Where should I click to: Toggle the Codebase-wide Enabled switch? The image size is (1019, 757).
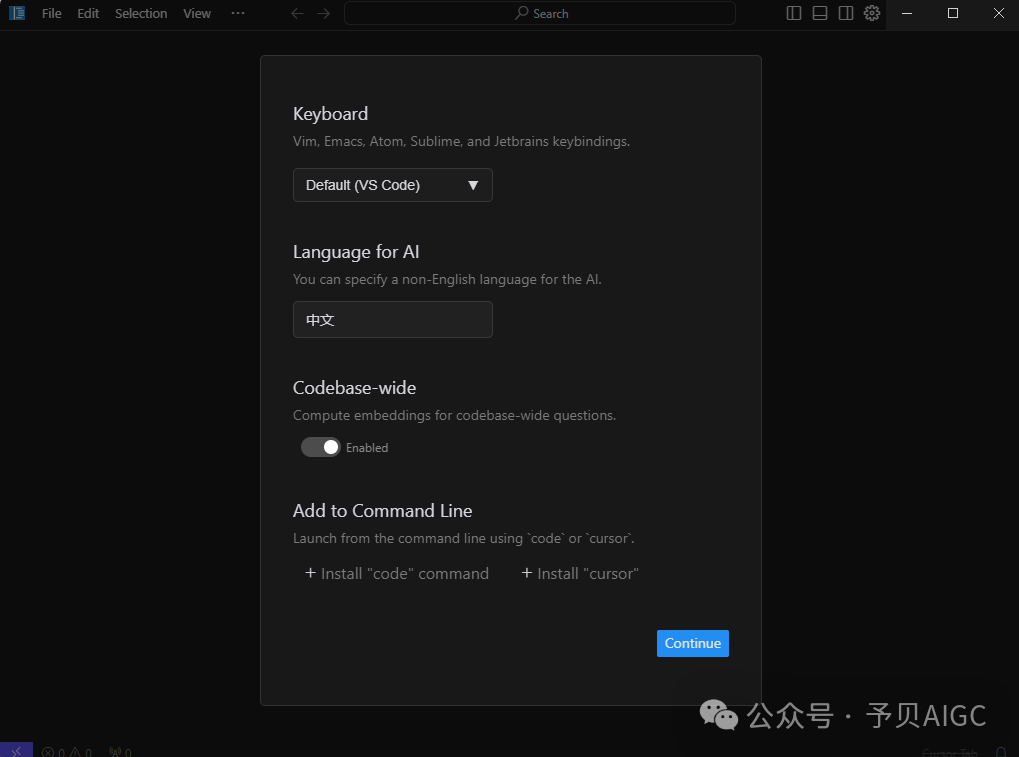(320, 447)
